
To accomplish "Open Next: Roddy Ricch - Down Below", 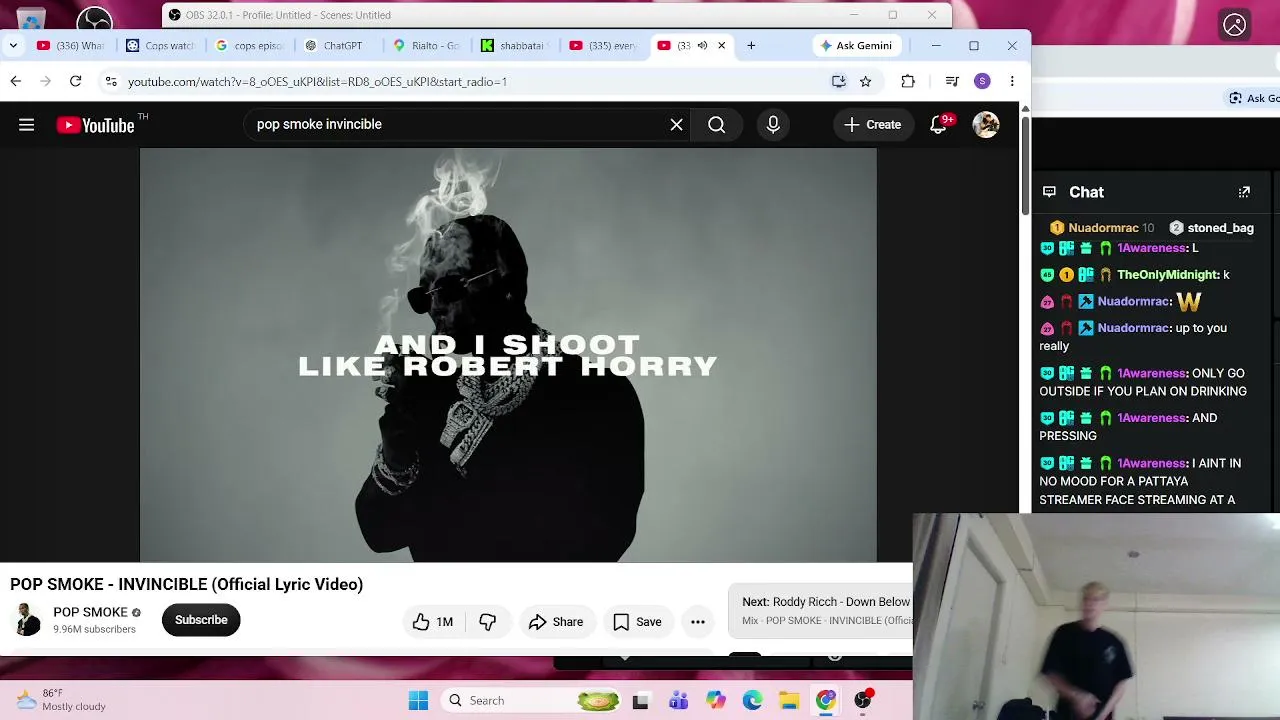I will coord(826,602).
